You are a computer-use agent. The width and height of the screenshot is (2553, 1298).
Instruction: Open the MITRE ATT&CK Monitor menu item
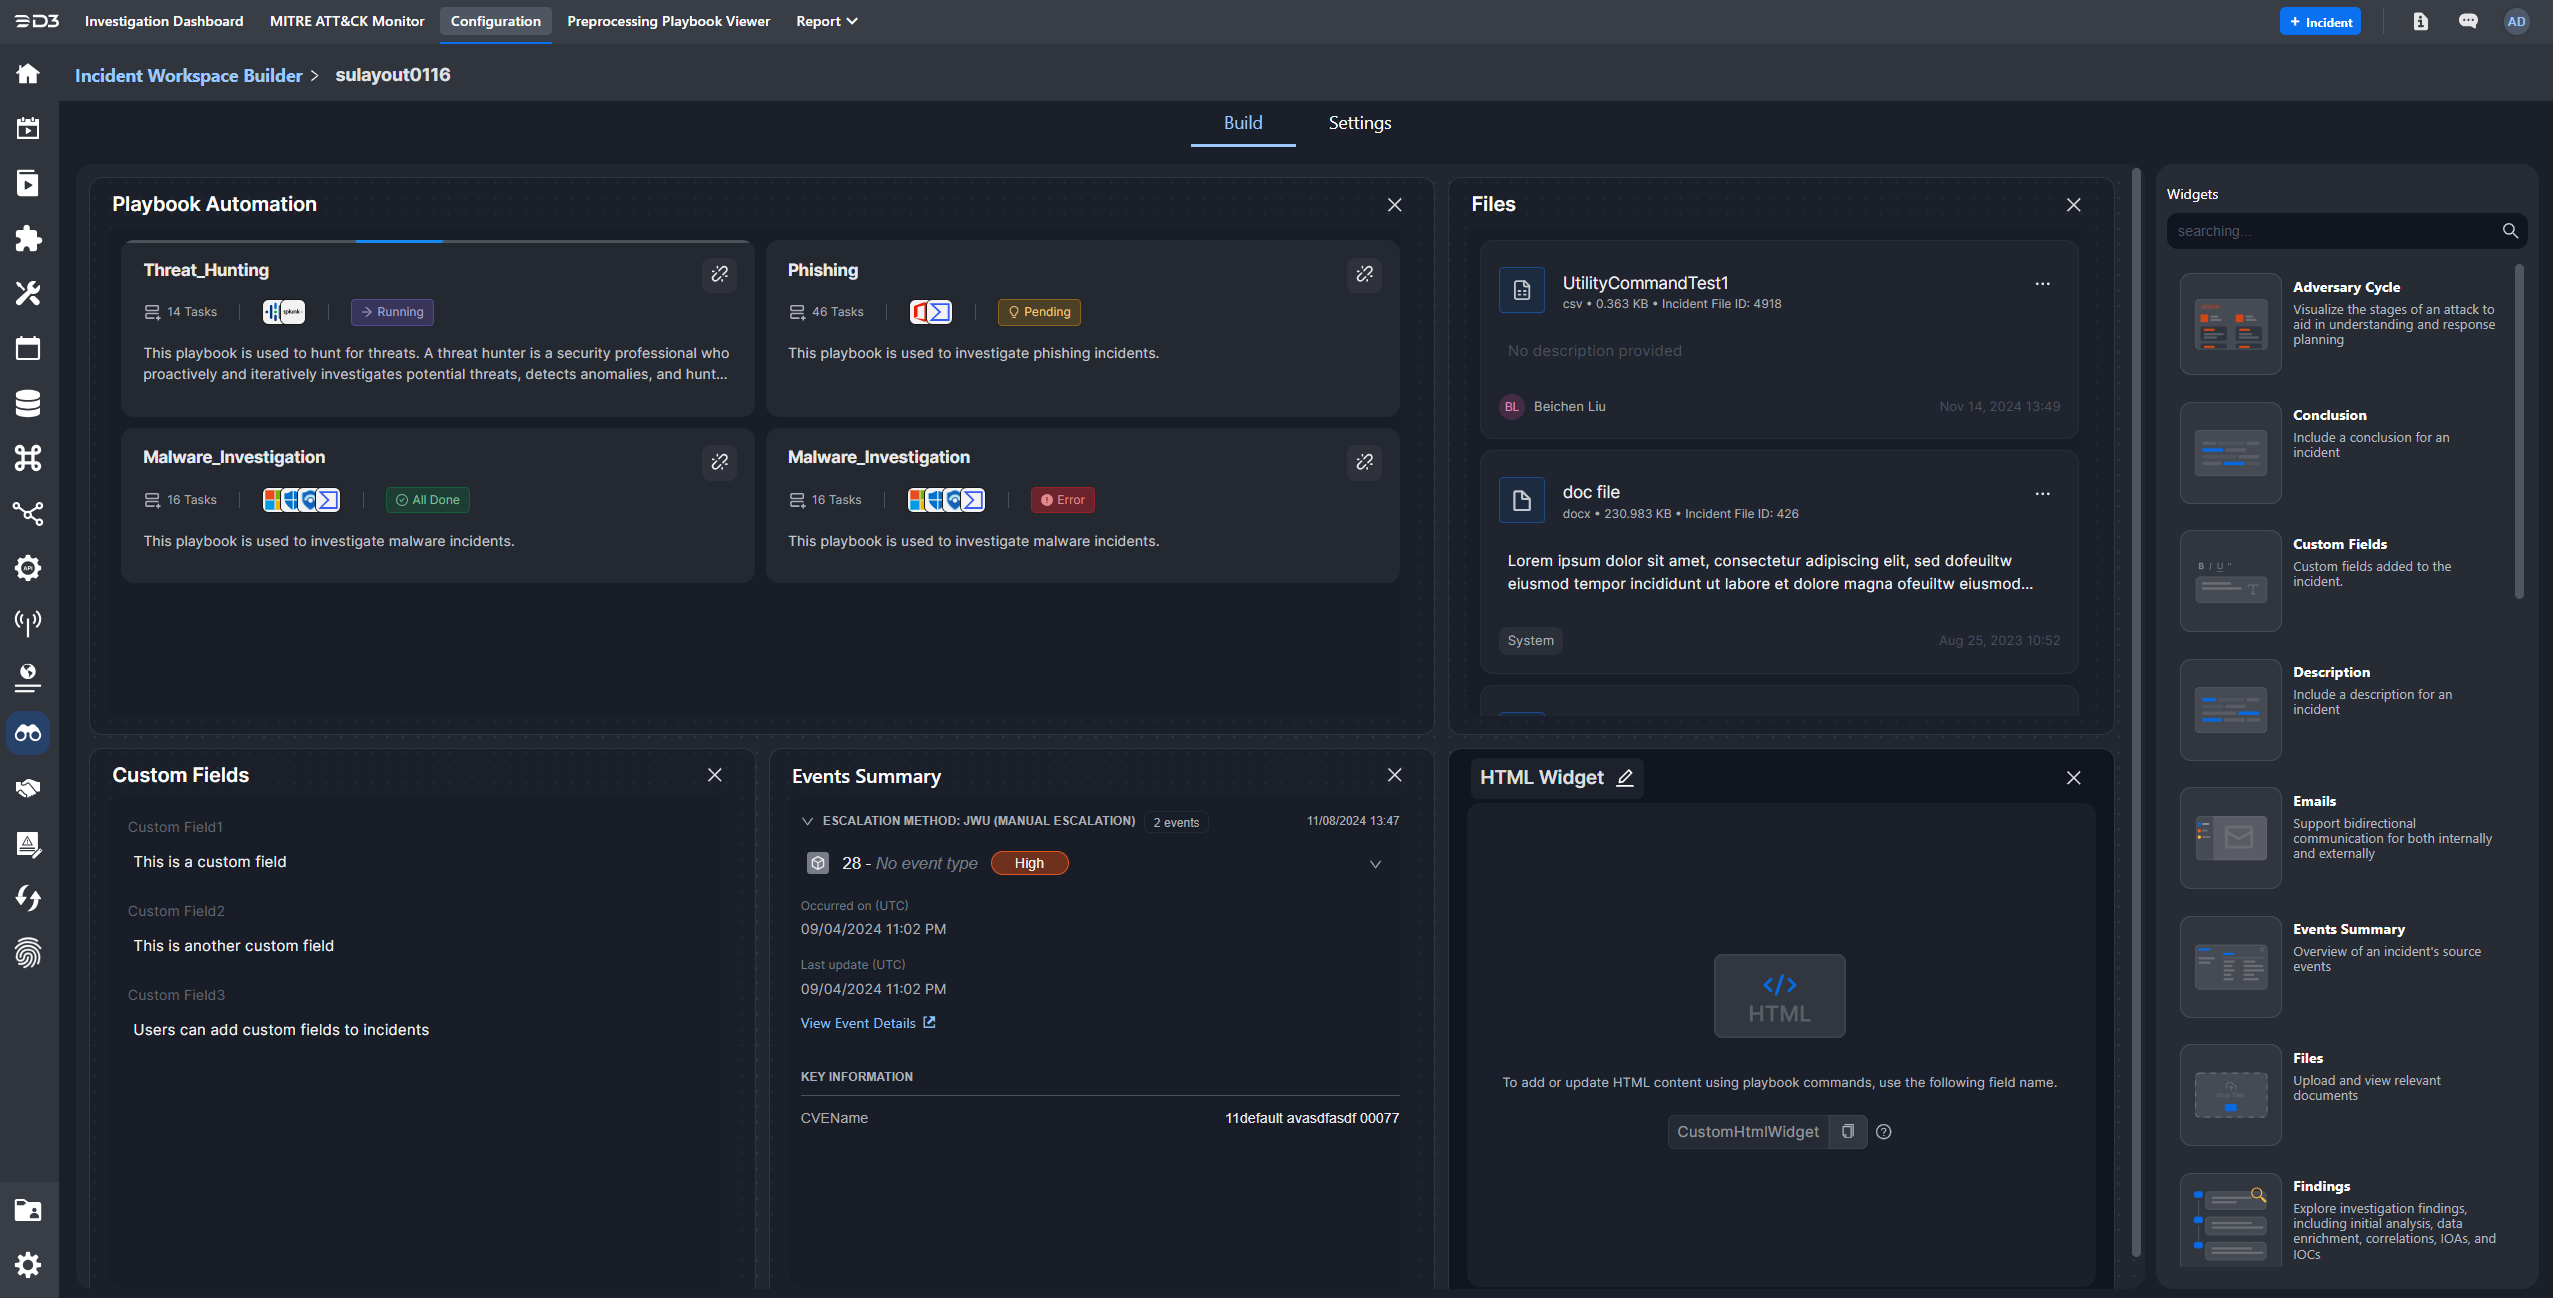coord(347,20)
